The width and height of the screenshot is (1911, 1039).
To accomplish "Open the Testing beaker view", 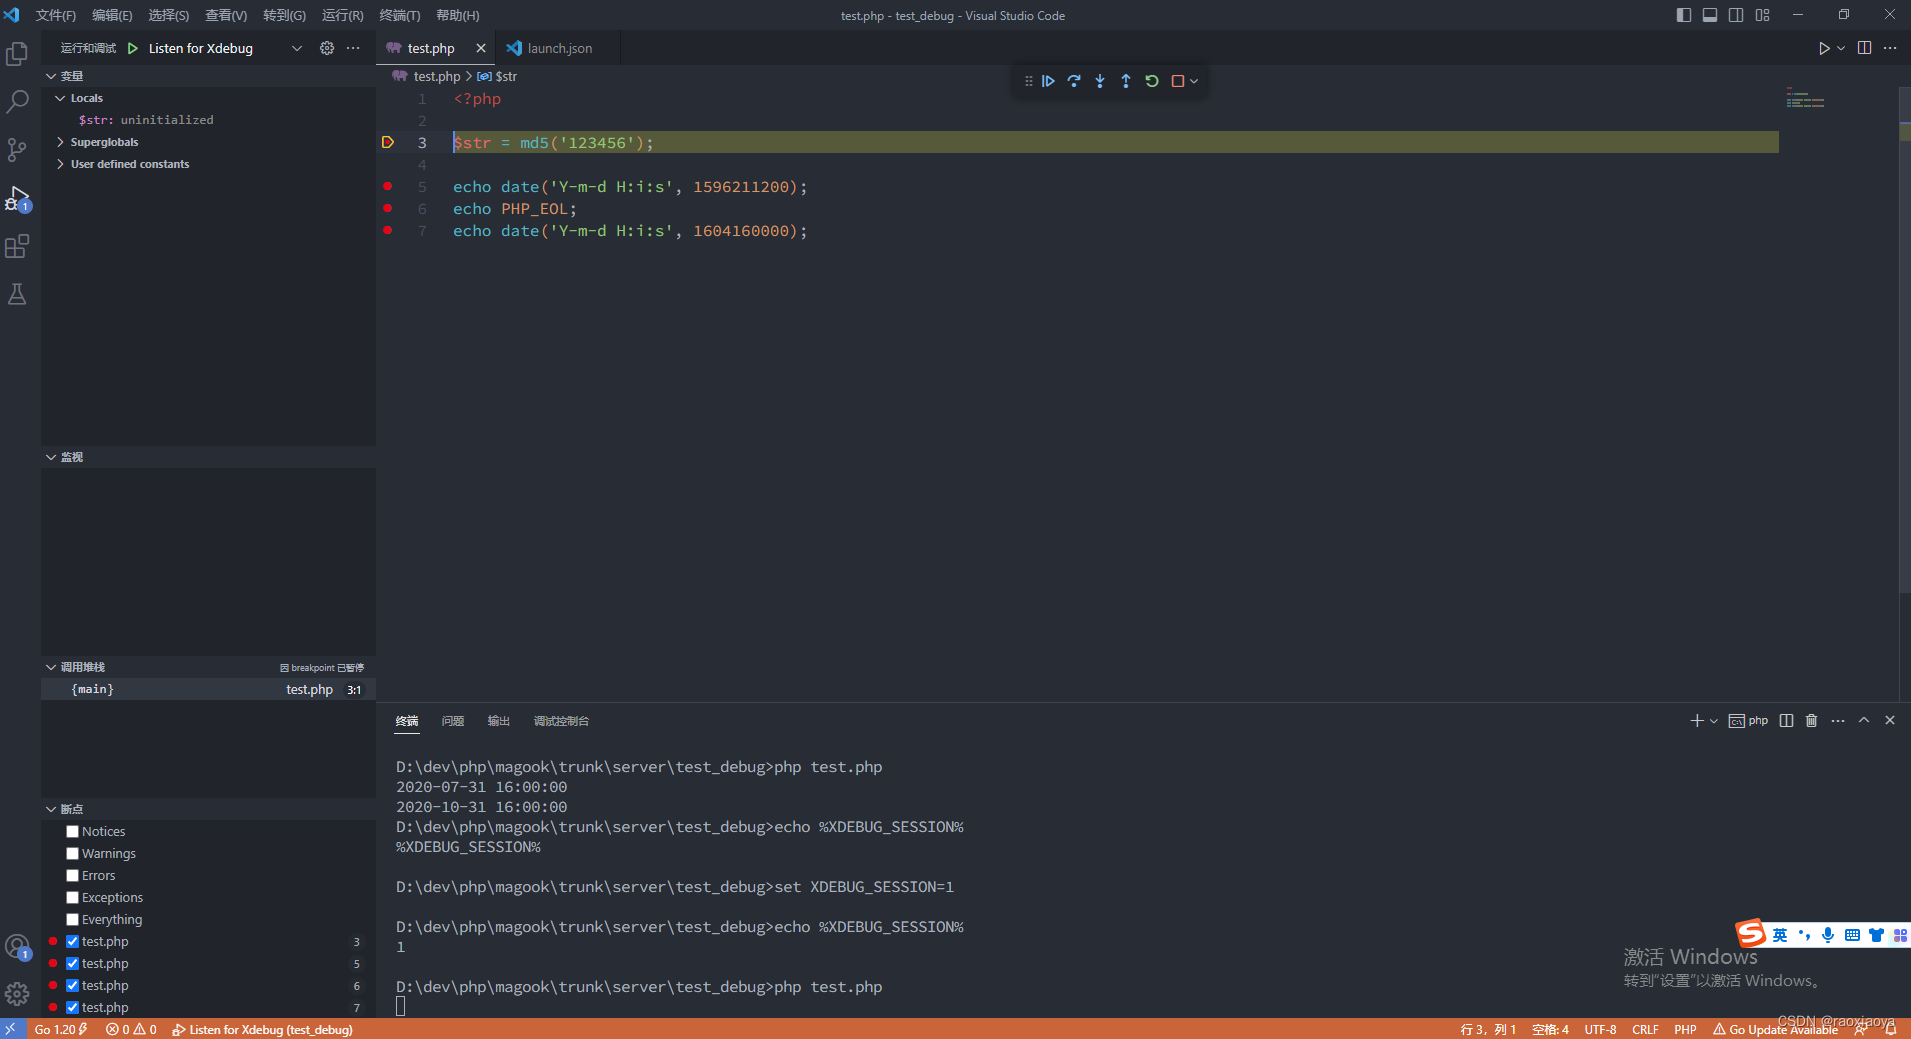I will pos(17,294).
